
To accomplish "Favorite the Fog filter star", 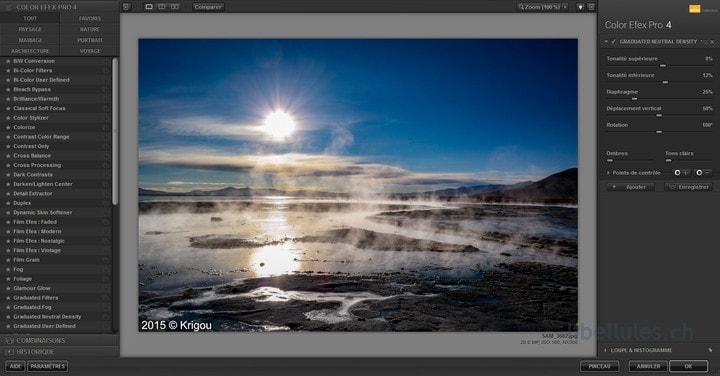I will click(x=8, y=269).
